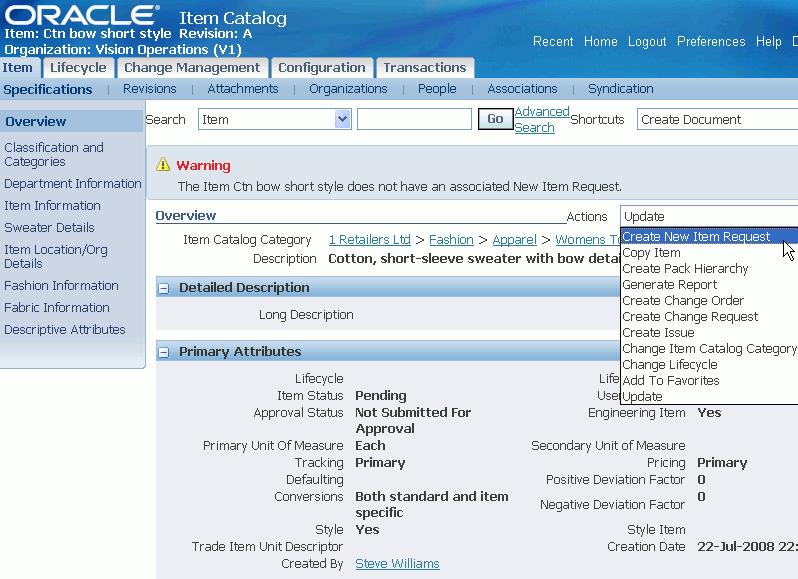Choose Change Lifecycle option
The width and height of the screenshot is (798, 579).
coord(709,365)
